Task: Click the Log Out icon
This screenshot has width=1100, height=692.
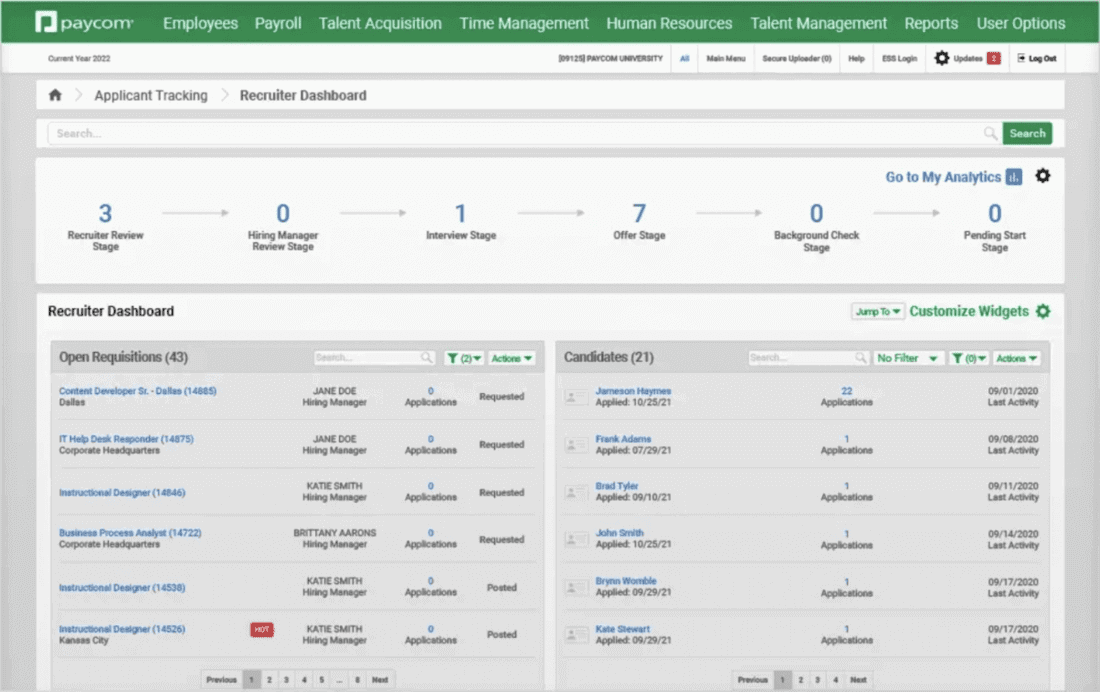Action: [x=1021, y=58]
